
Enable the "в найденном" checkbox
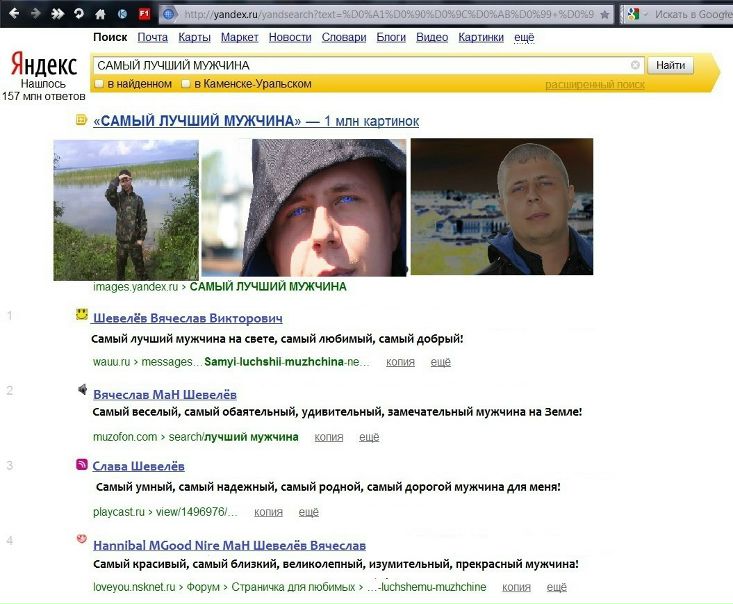click(x=99, y=84)
